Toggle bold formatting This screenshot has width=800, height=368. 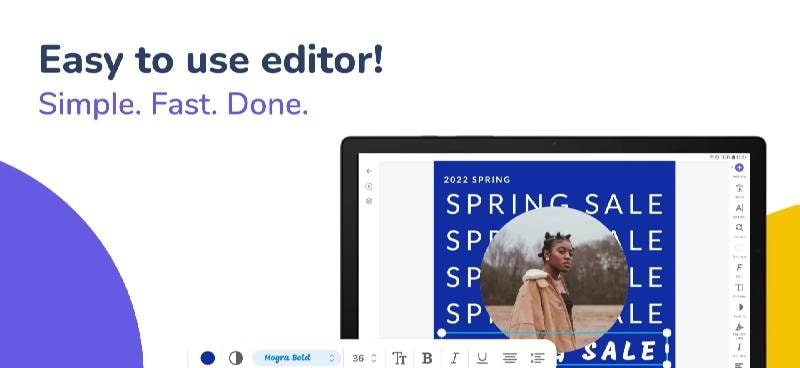point(427,358)
